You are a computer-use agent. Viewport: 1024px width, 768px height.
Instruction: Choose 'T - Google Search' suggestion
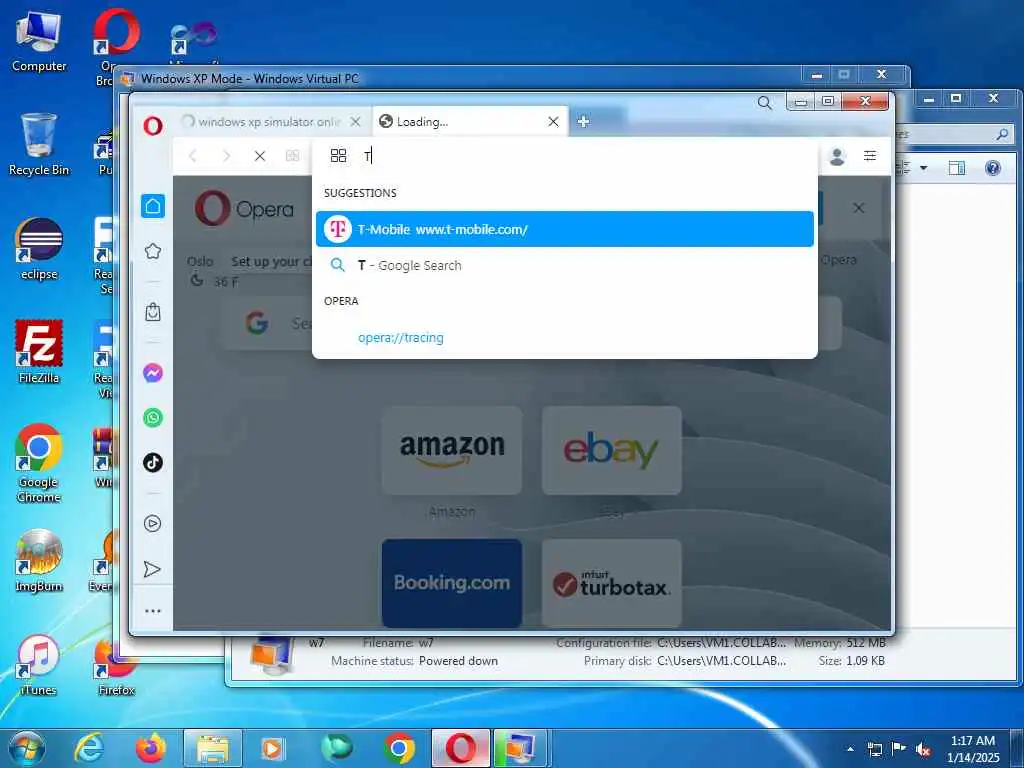click(565, 265)
